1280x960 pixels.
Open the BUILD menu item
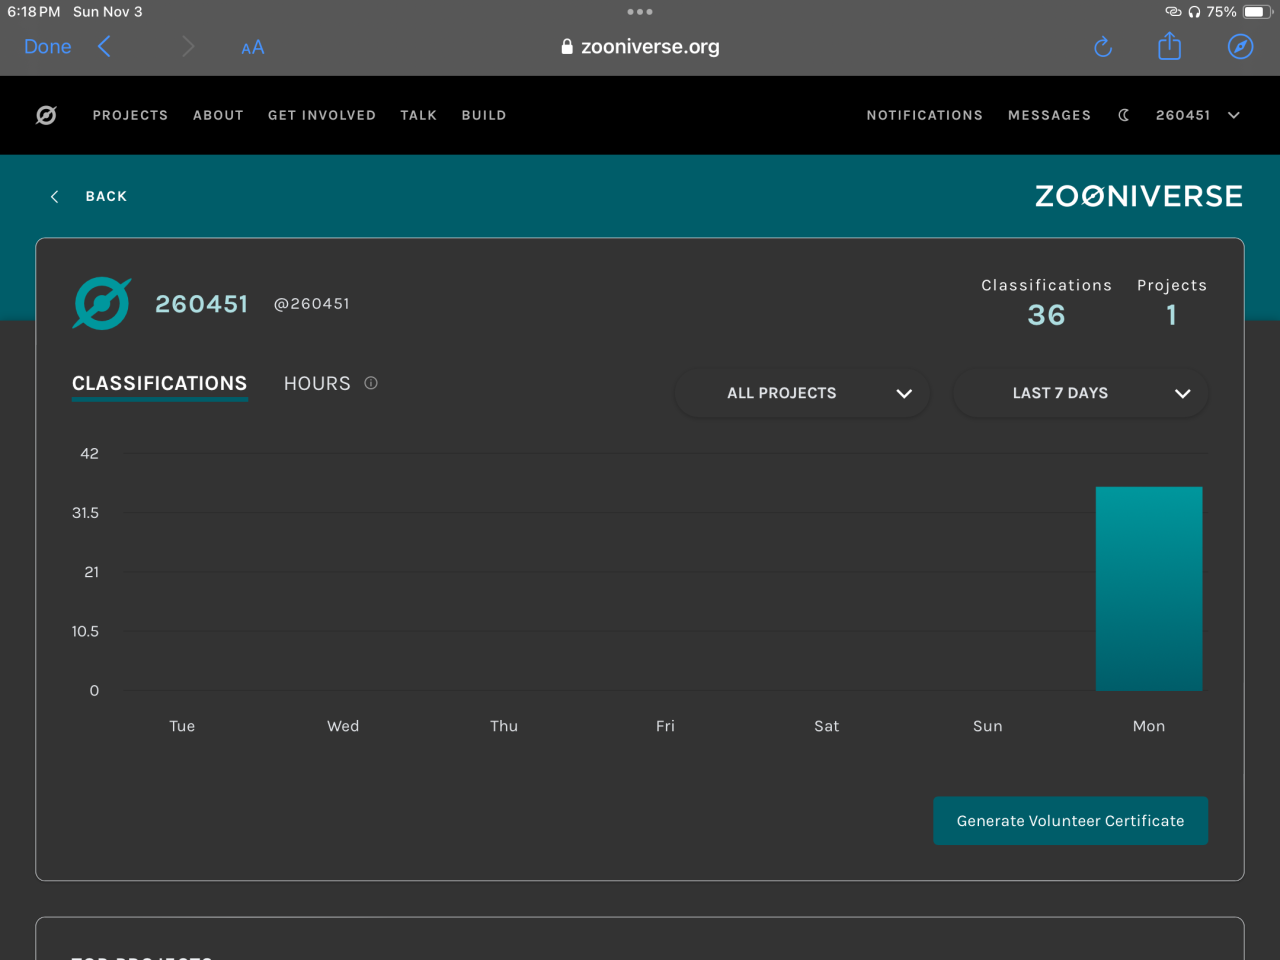click(484, 115)
